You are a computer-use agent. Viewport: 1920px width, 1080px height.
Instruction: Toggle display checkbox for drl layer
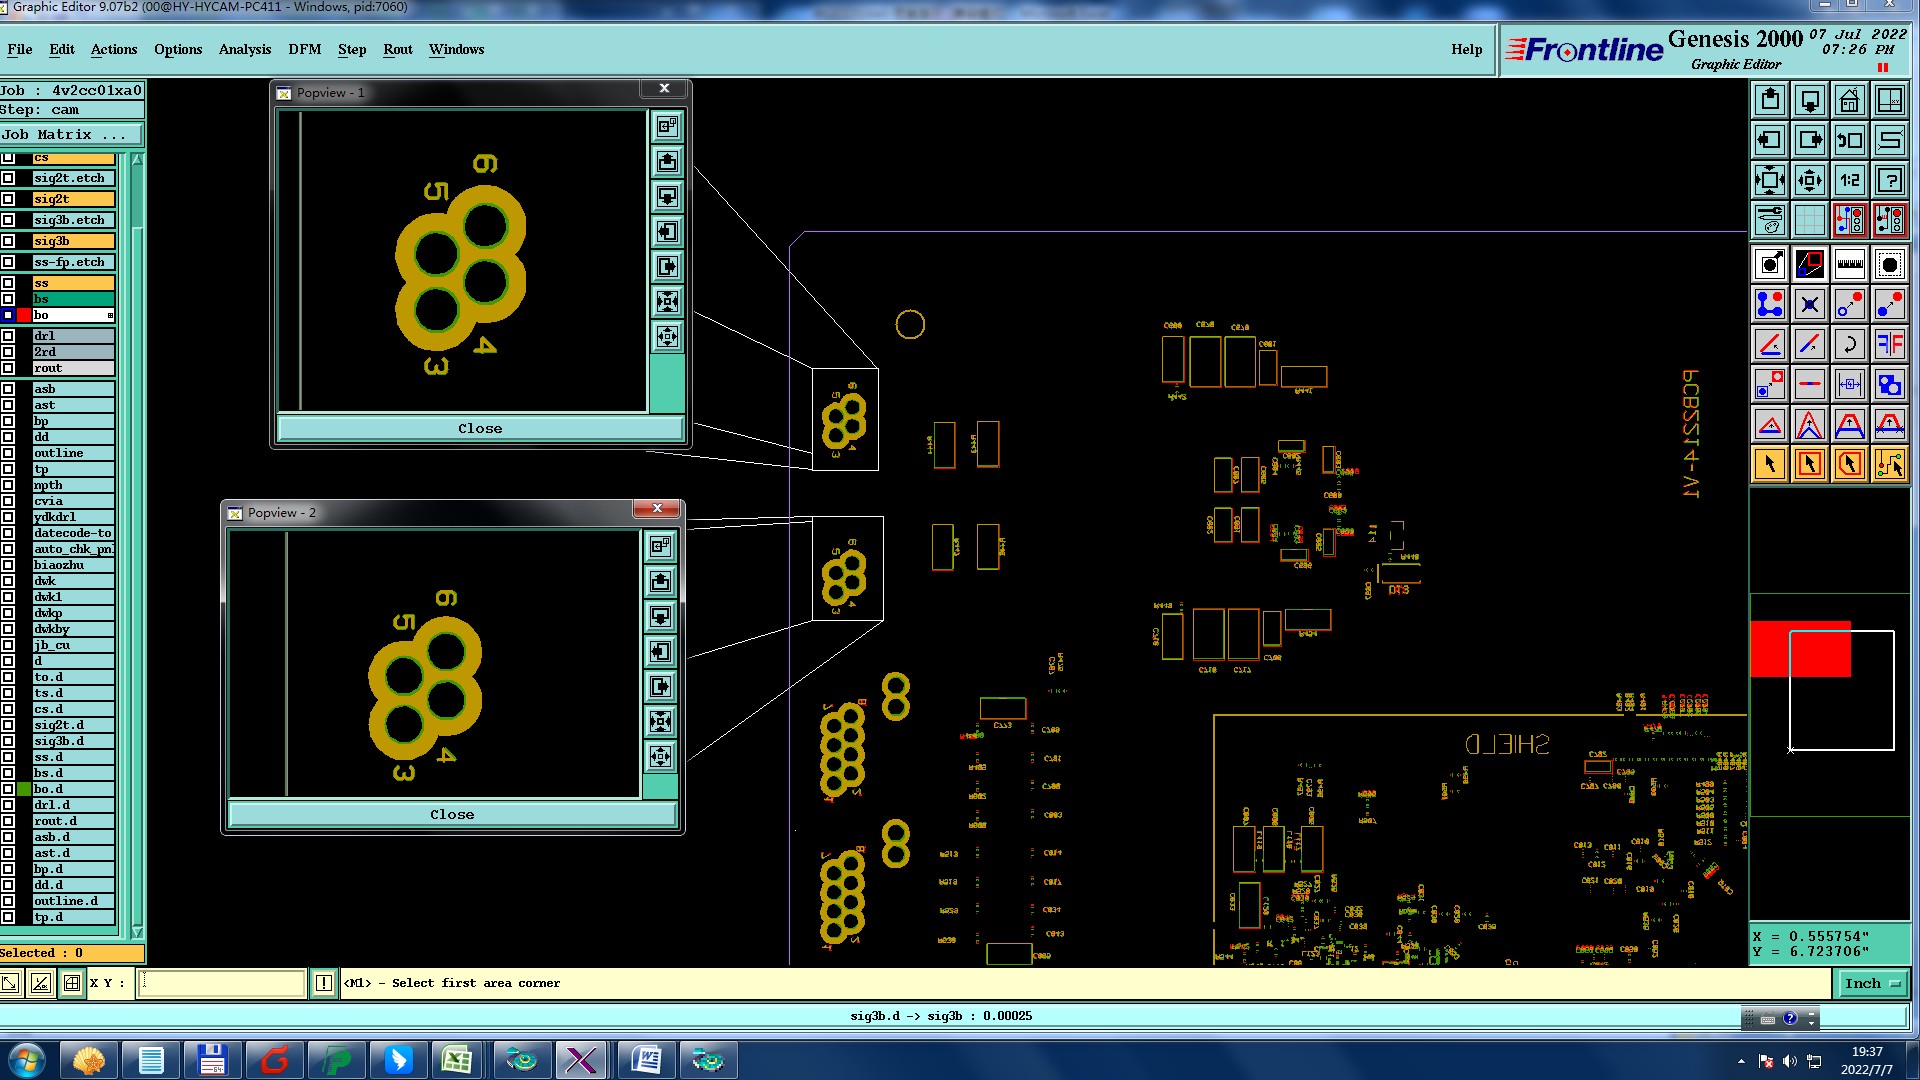click(8, 336)
